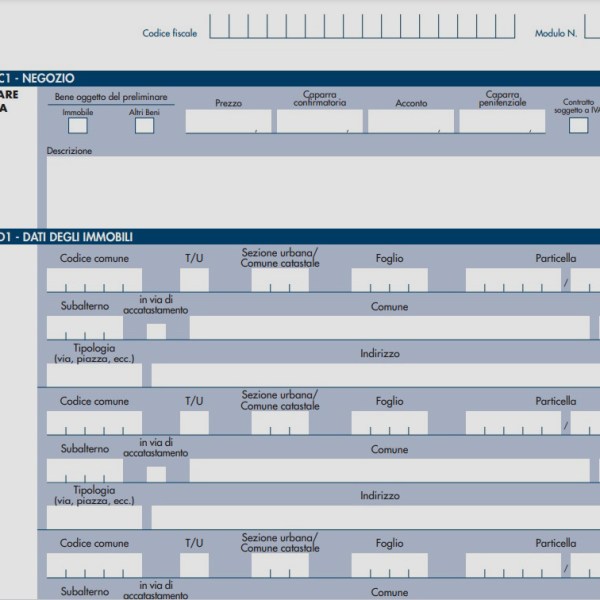The height and width of the screenshot is (600, 600).
Task: Click the Prezzo amount field
Action: [x=228, y=121]
